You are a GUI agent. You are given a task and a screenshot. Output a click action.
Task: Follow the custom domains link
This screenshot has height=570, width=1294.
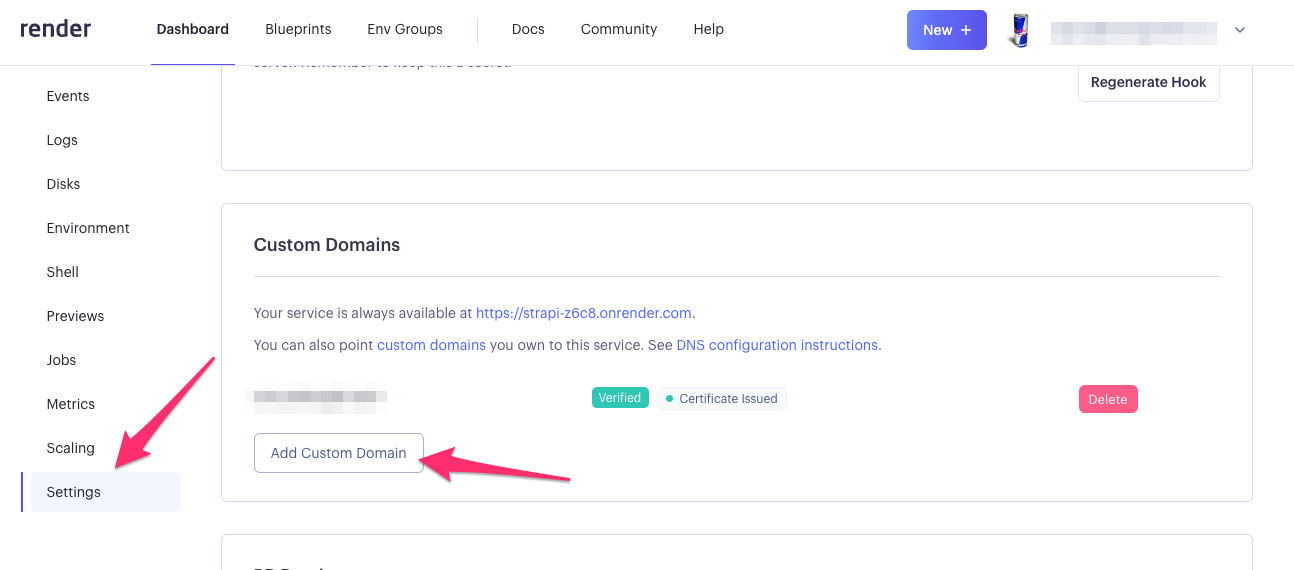pos(431,345)
